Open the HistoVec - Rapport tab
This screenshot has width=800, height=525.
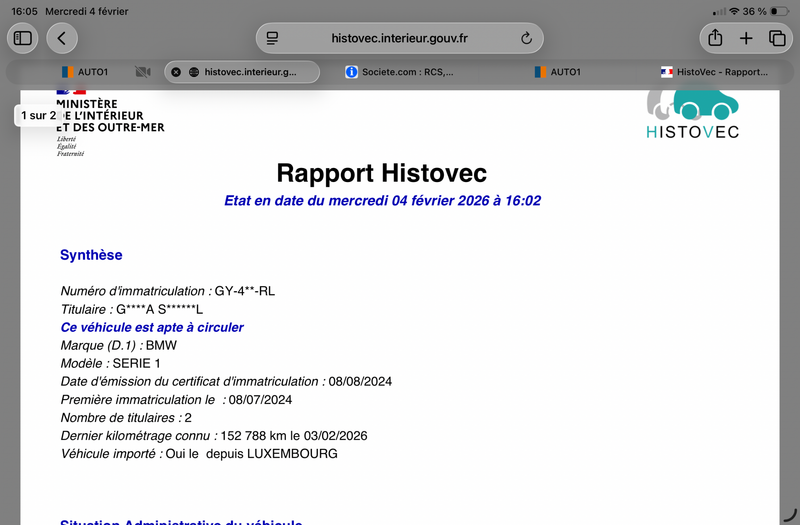point(714,72)
